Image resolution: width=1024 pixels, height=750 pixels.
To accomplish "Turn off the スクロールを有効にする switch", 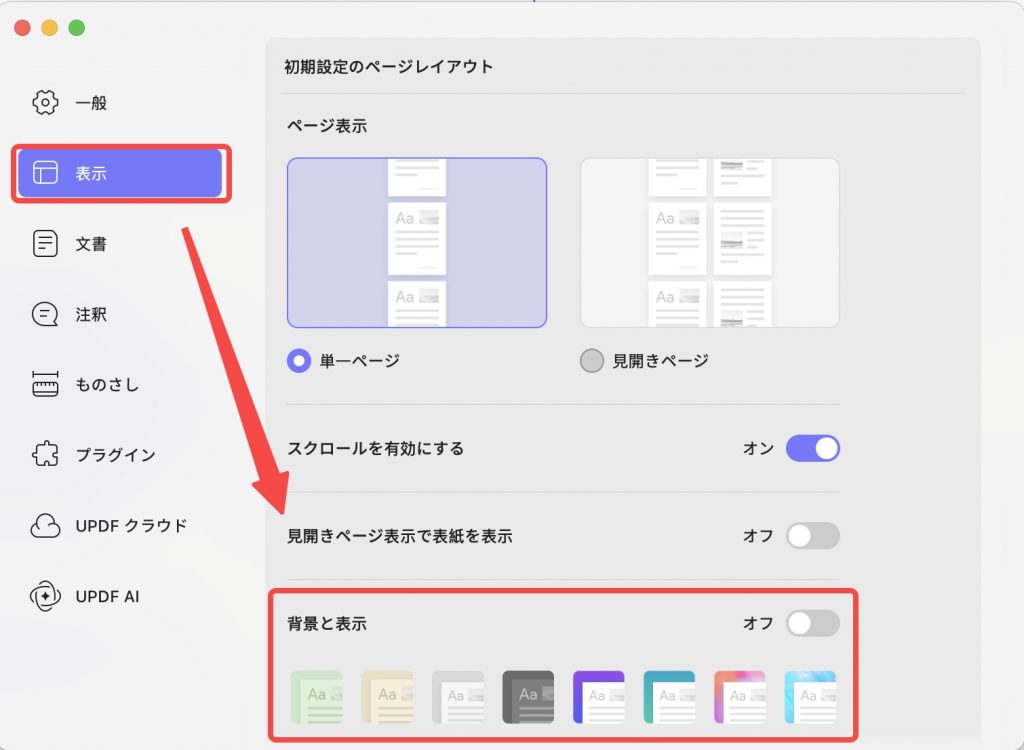I will (812, 448).
